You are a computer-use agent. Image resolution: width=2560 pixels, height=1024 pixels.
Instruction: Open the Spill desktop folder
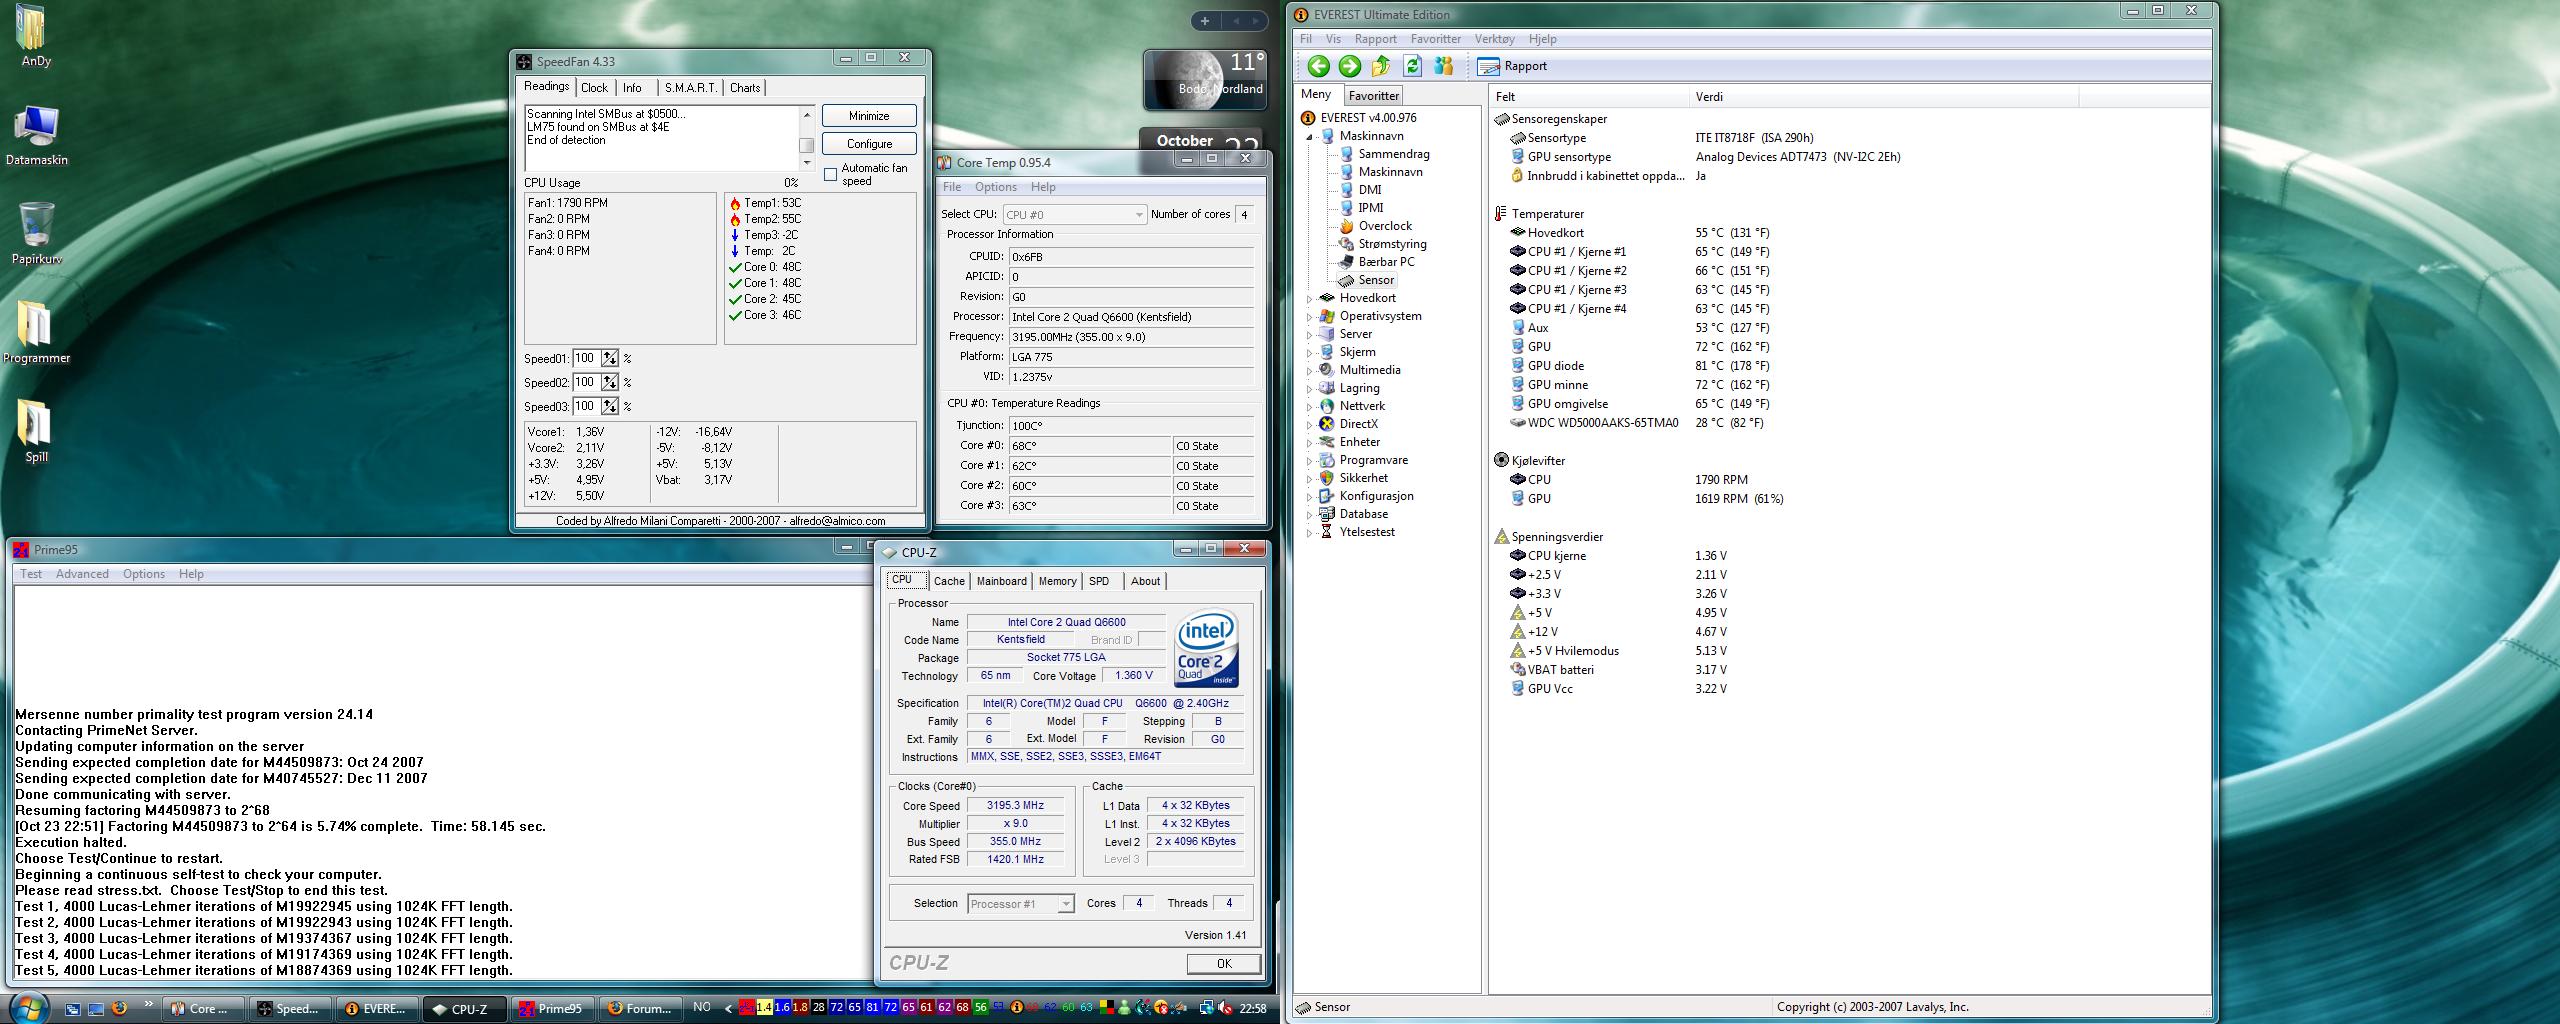(36, 431)
